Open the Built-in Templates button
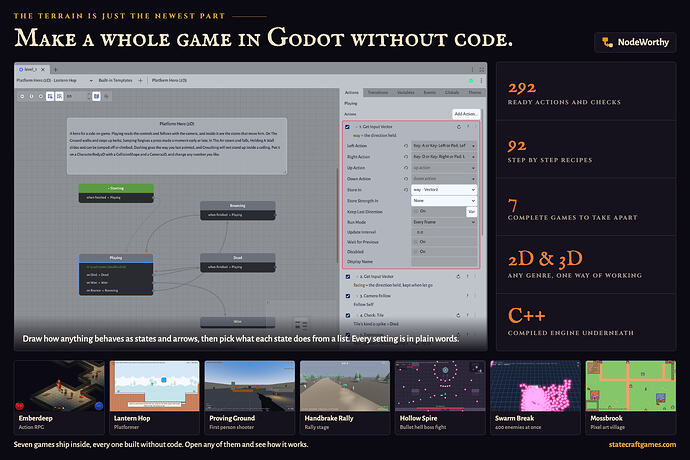 pyautogui.click(x=115, y=81)
